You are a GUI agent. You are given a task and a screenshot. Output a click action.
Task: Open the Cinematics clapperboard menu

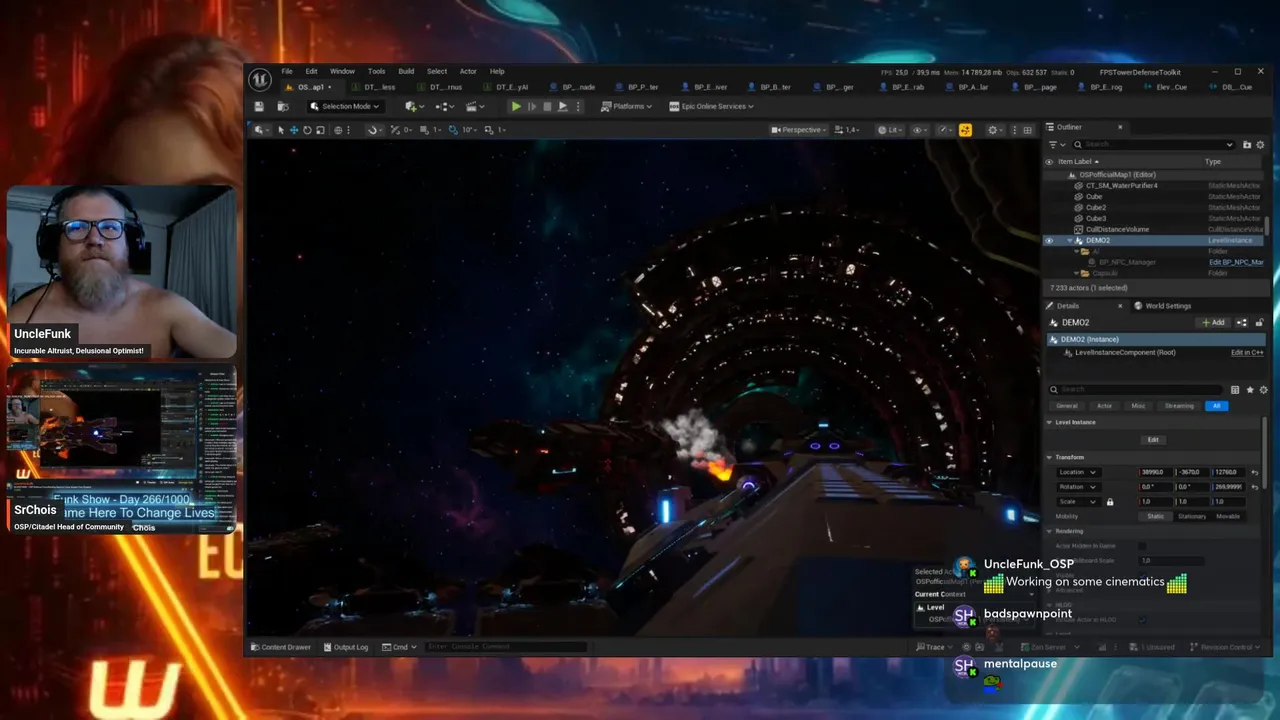(x=476, y=106)
